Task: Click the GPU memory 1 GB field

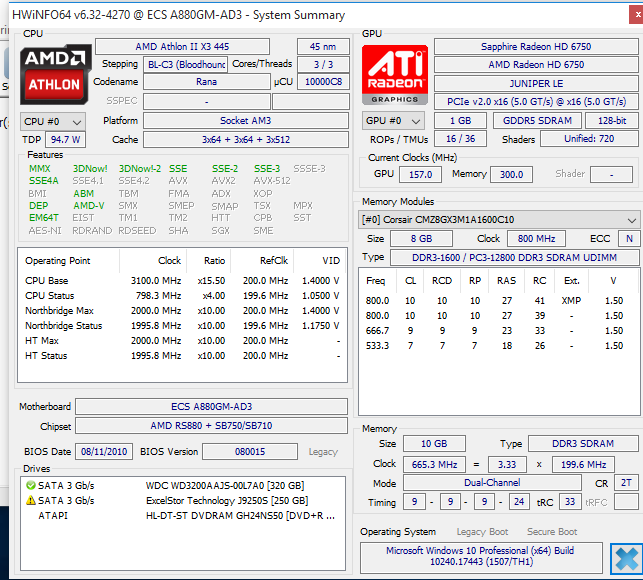Action: click(460, 121)
